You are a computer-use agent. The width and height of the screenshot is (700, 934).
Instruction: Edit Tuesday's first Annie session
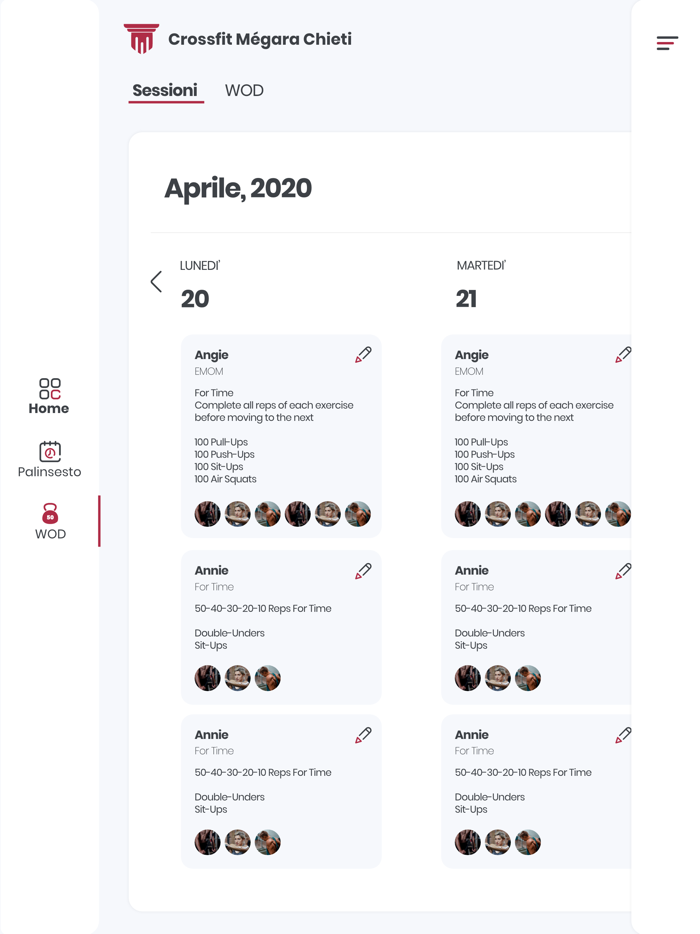tap(623, 571)
